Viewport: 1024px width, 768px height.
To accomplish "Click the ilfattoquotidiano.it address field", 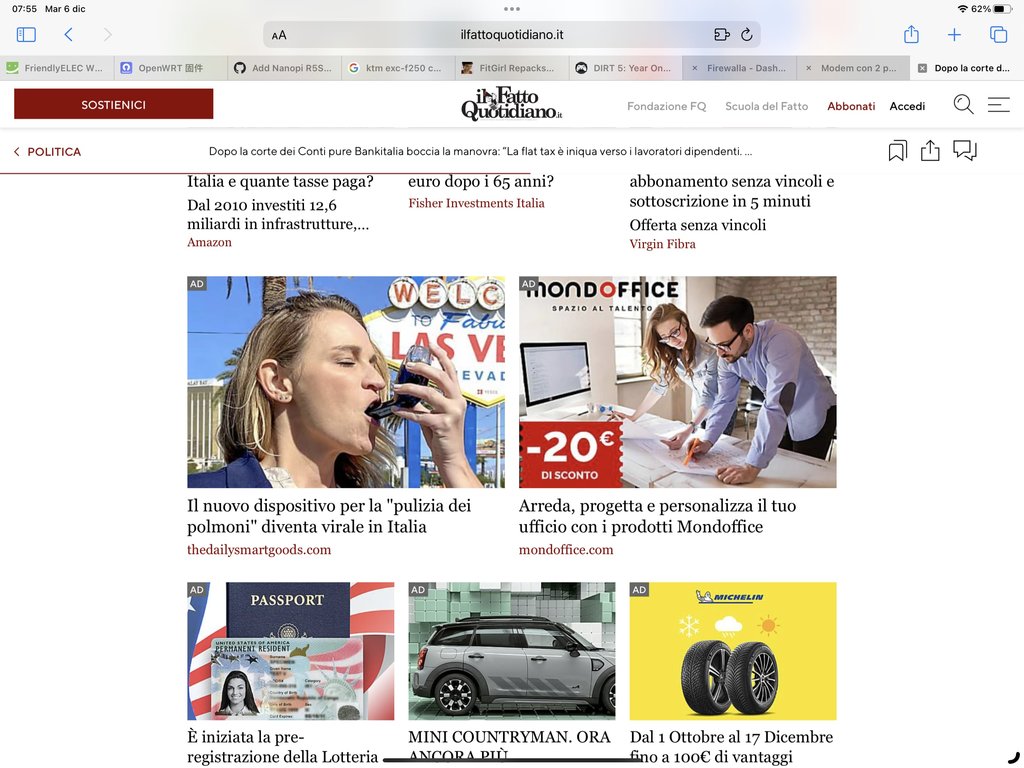I will tap(512, 35).
